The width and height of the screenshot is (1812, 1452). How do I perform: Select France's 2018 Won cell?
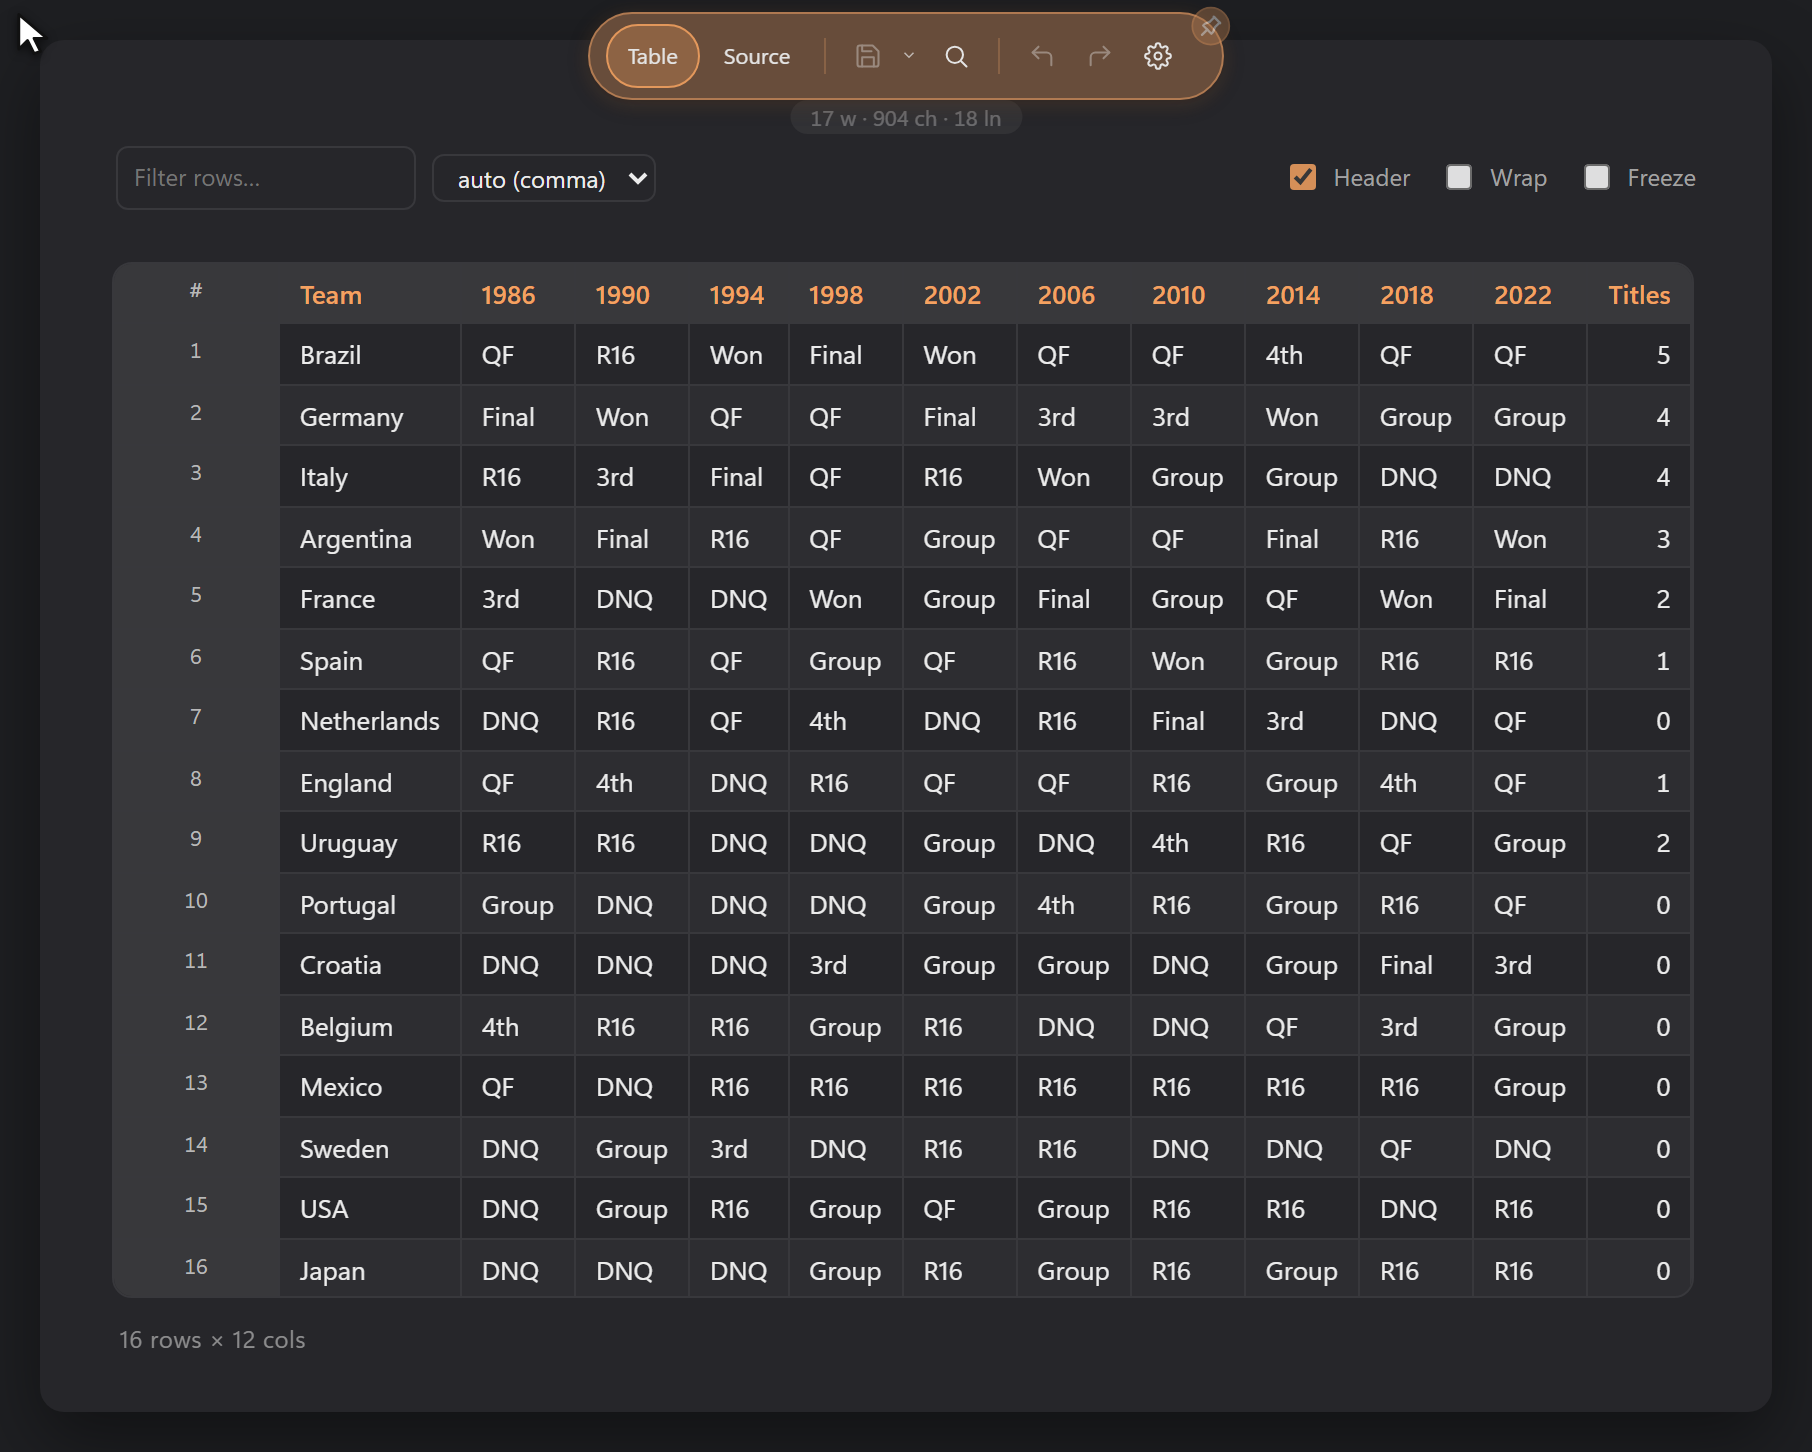[x=1416, y=599]
